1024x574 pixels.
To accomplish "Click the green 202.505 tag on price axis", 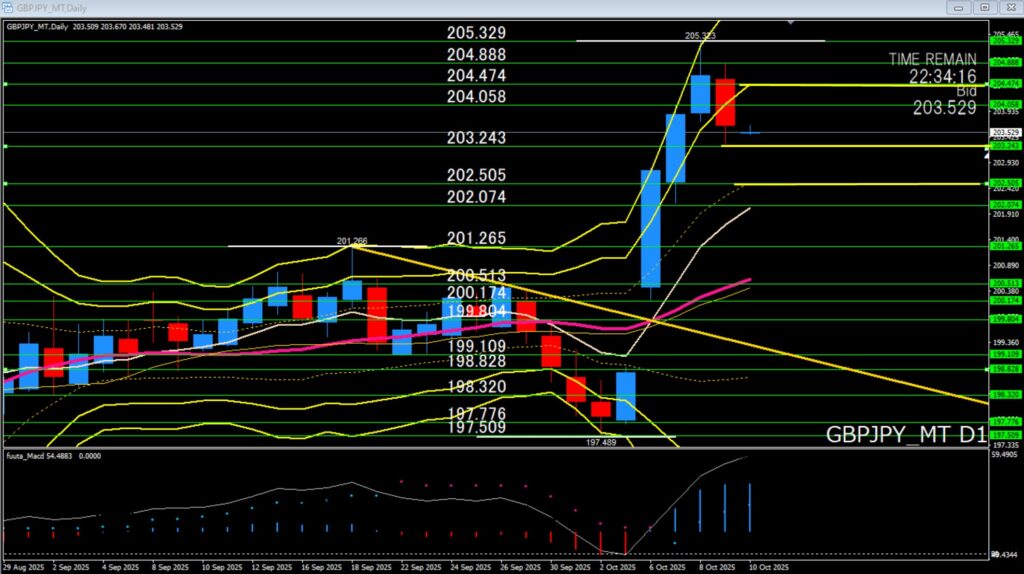I will 1004,183.
